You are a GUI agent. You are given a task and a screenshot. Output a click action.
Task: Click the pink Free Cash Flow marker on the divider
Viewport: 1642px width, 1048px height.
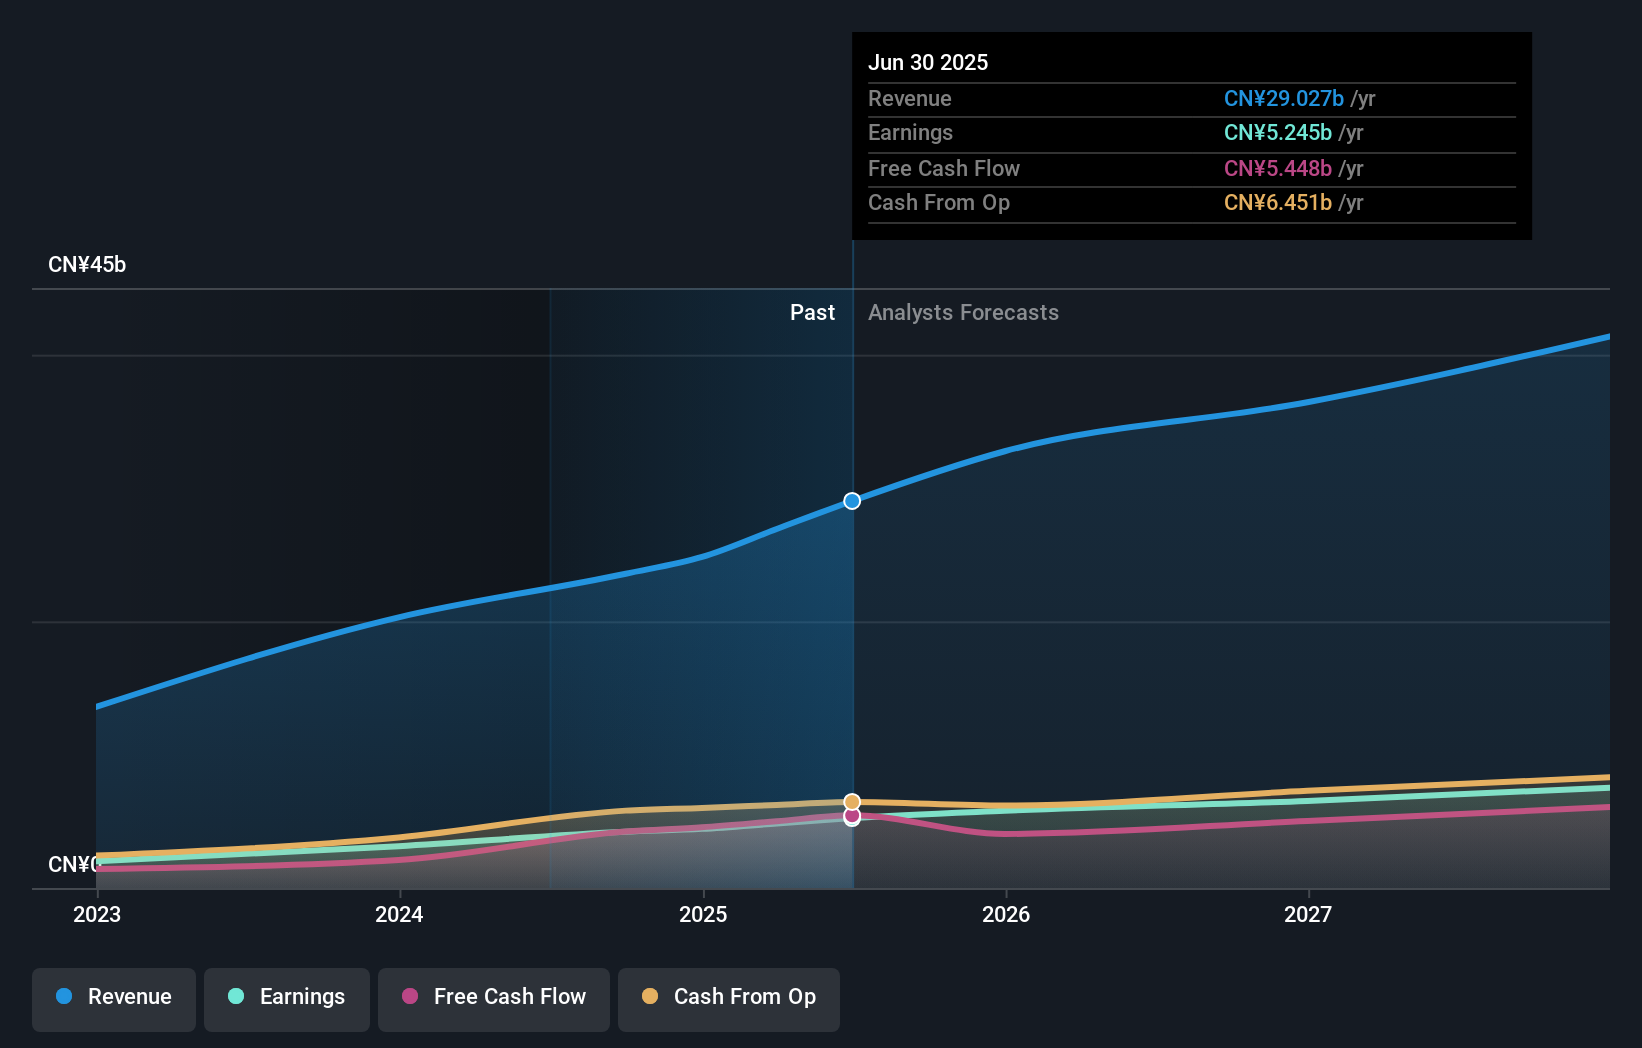(x=852, y=818)
